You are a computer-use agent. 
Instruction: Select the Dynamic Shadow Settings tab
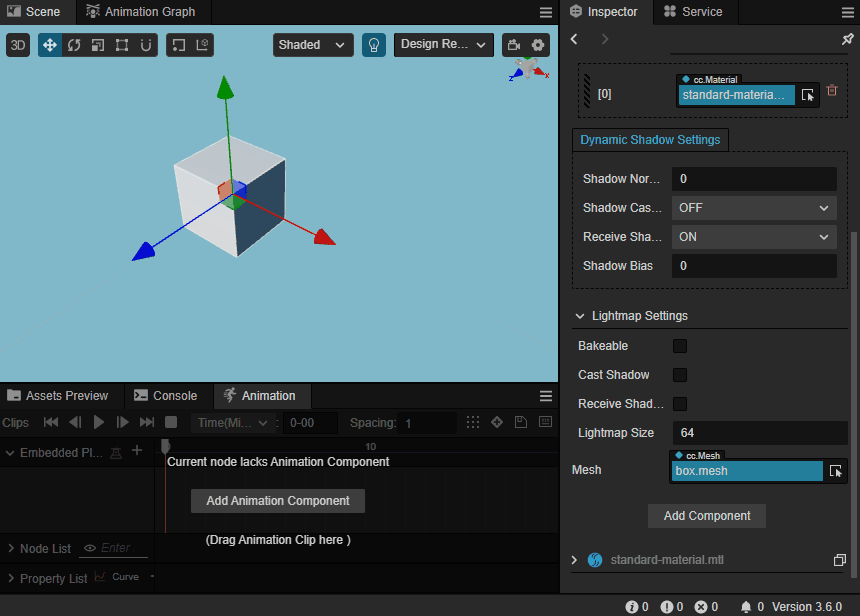pyautogui.click(x=650, y=140)
